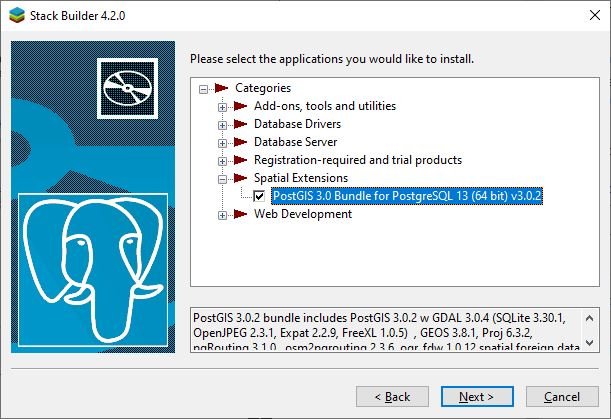Select the Add-ons, tools and utilities label
Image resolution: width=611 pixels, height=419 pixels.
click(325, 106)
